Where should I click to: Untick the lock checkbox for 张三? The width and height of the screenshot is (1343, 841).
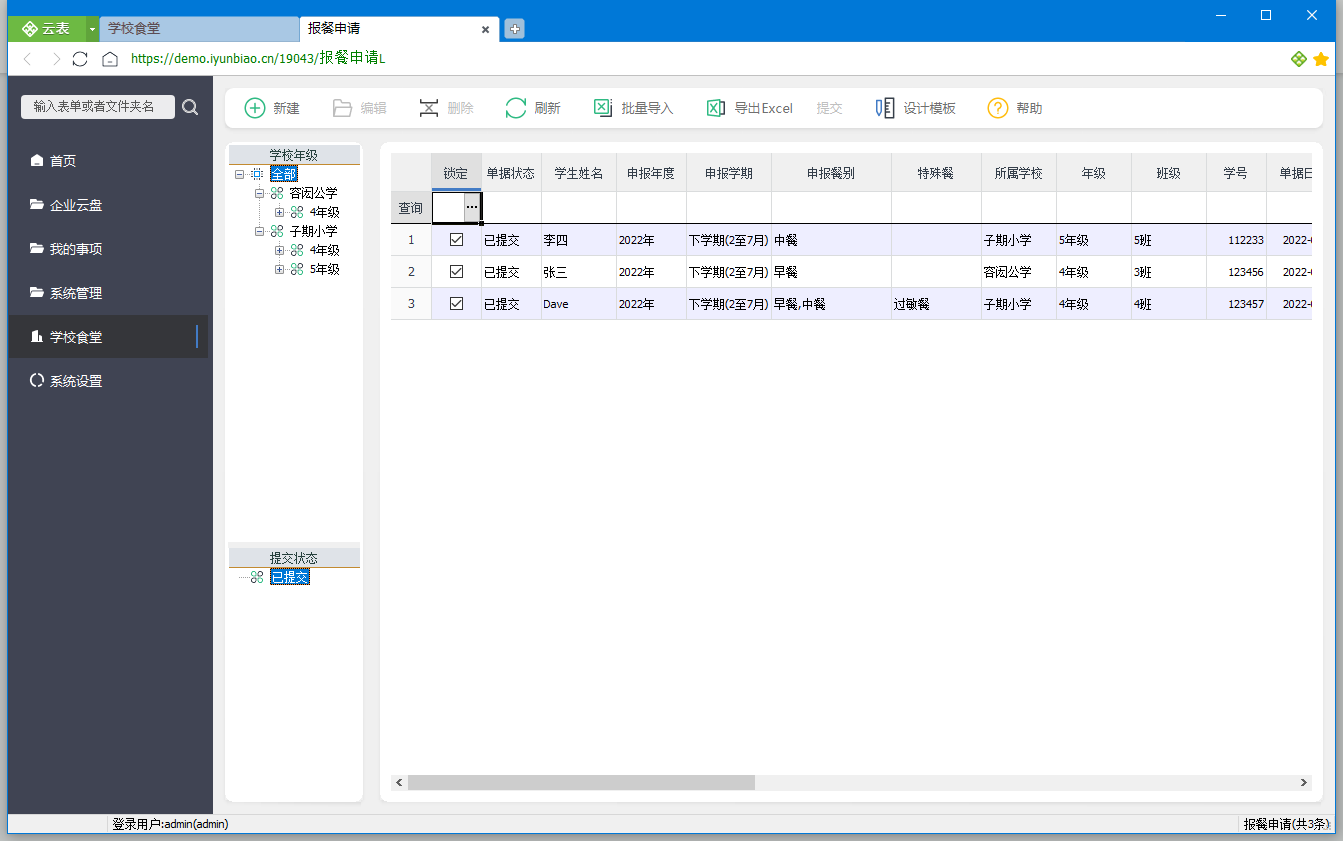pyautogui.click(x=457, y=272)
